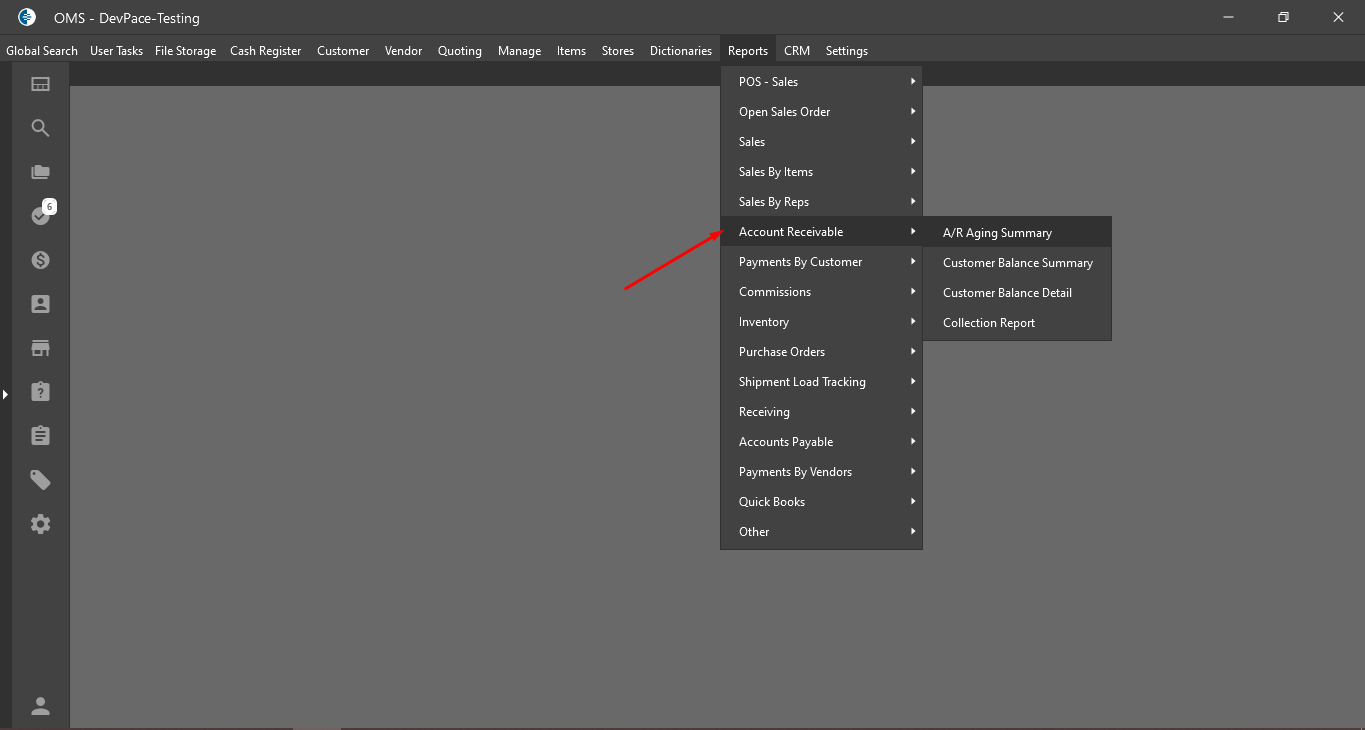Choose Customer Balance Detail from the submenu
This screenshot has width=1365, height=730.
(1007, 293)
